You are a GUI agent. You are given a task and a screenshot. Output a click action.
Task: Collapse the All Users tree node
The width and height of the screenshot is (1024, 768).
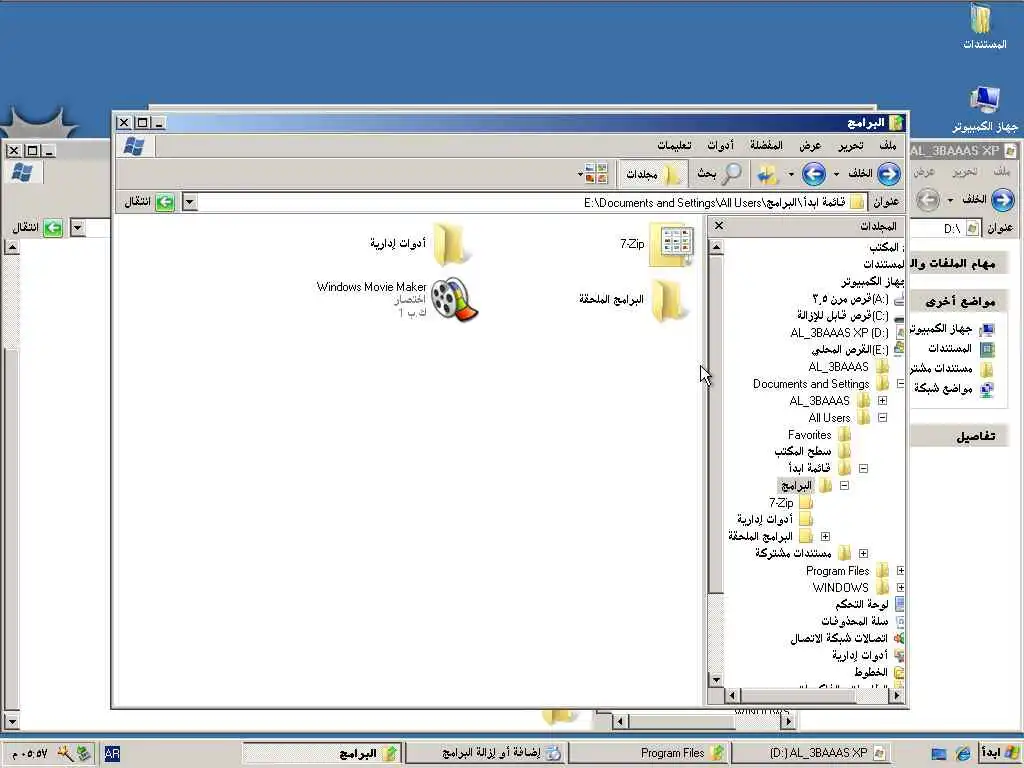pyautogui.click(x=882, y=418)
